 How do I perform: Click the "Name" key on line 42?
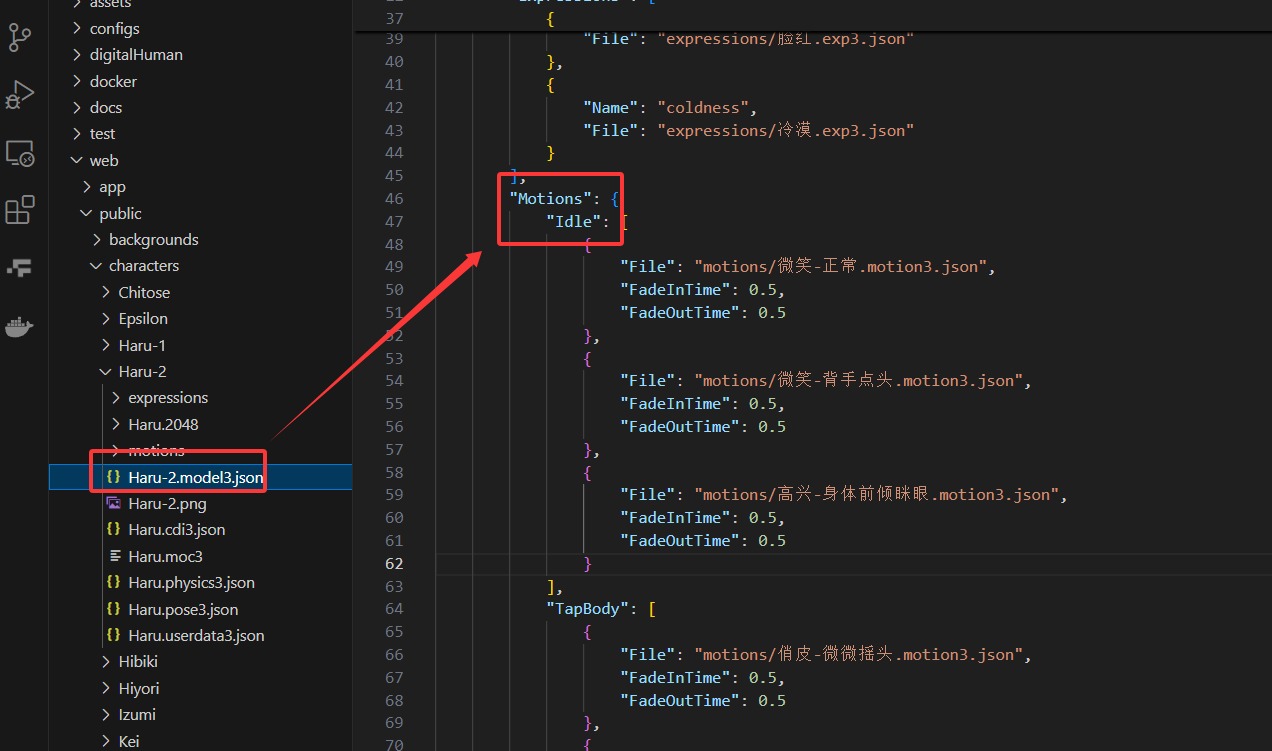[610, 107]
